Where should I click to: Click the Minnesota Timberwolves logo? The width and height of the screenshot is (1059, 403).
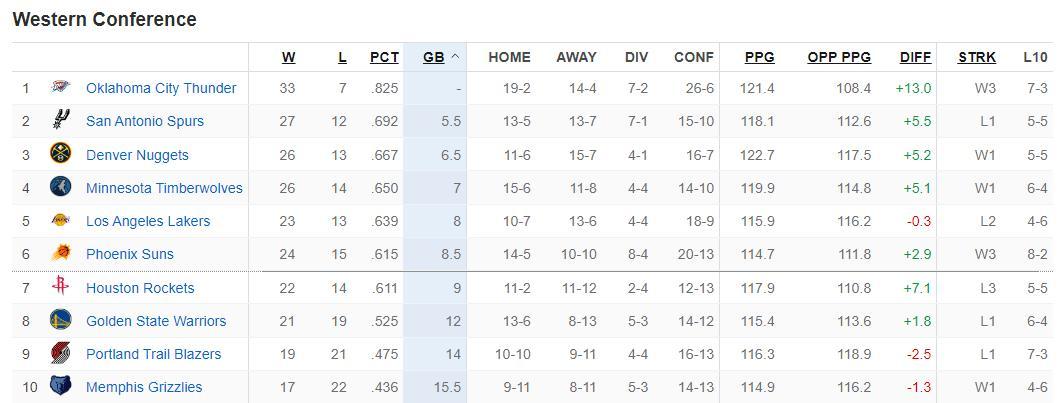coord(60,188)
